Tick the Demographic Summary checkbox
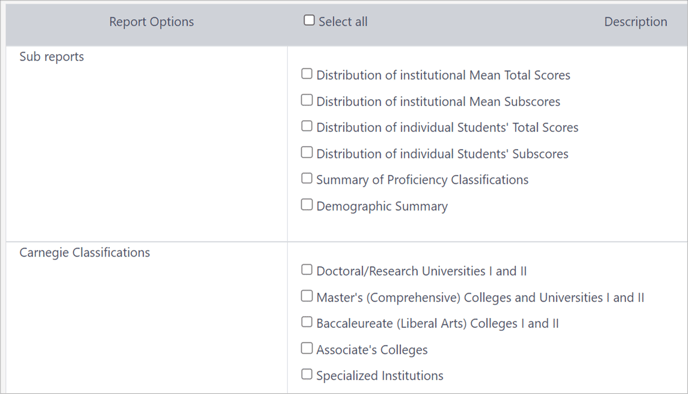The image size is (688, 394). coord(307,204)
